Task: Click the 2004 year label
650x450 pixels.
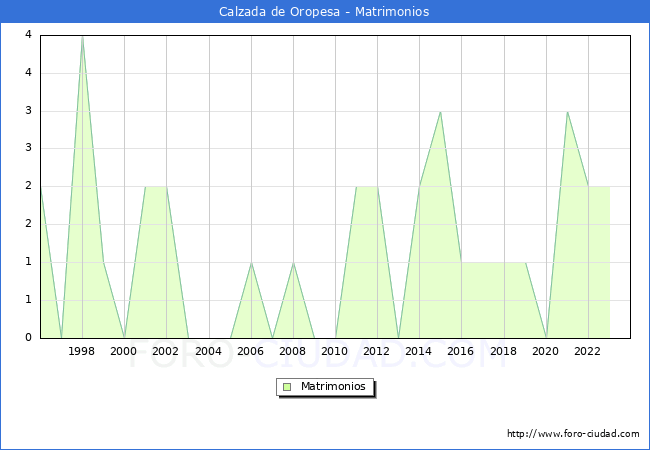Action: (x=208, y=351)
